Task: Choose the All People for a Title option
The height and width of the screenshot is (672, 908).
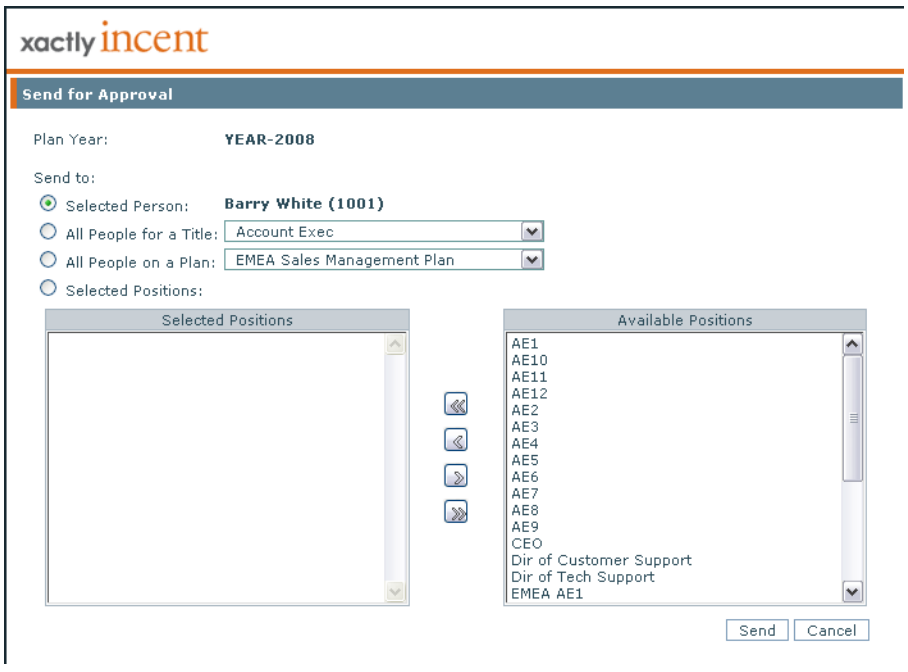Action: 48,232
